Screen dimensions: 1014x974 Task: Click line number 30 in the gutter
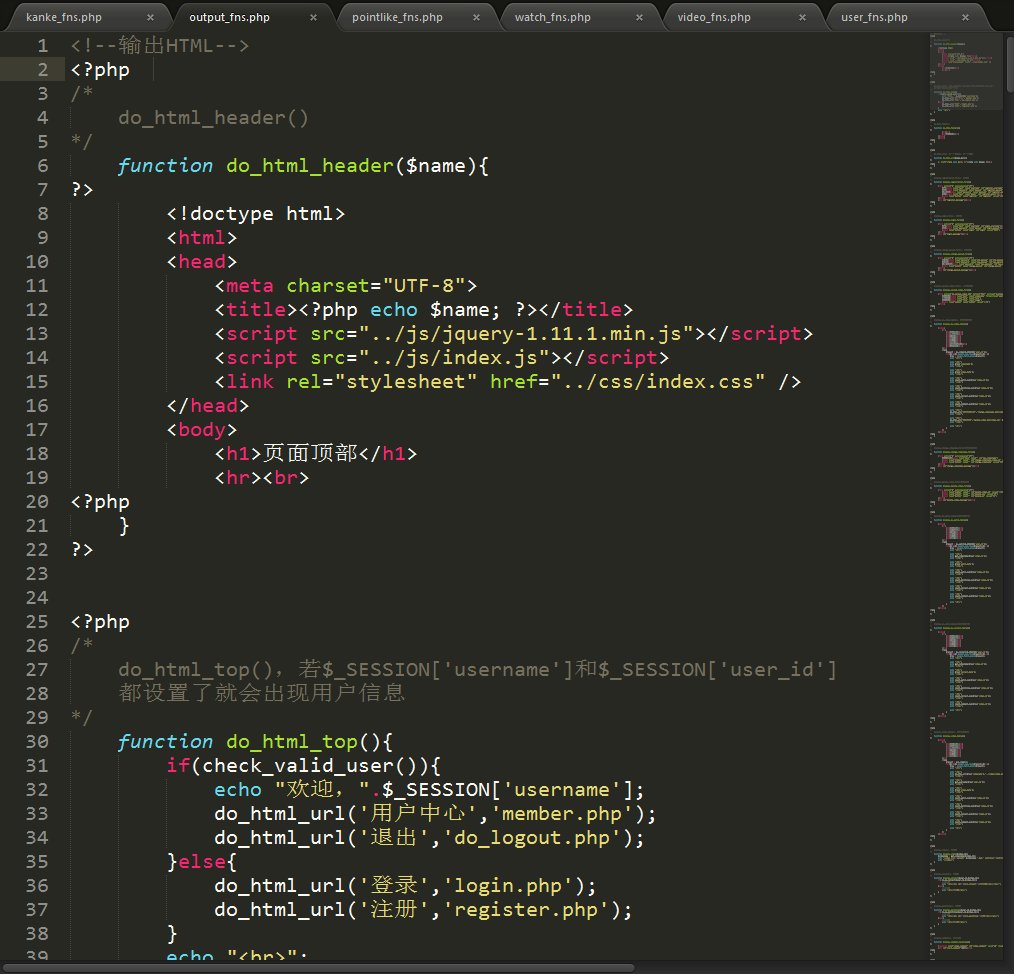(37, 741)
